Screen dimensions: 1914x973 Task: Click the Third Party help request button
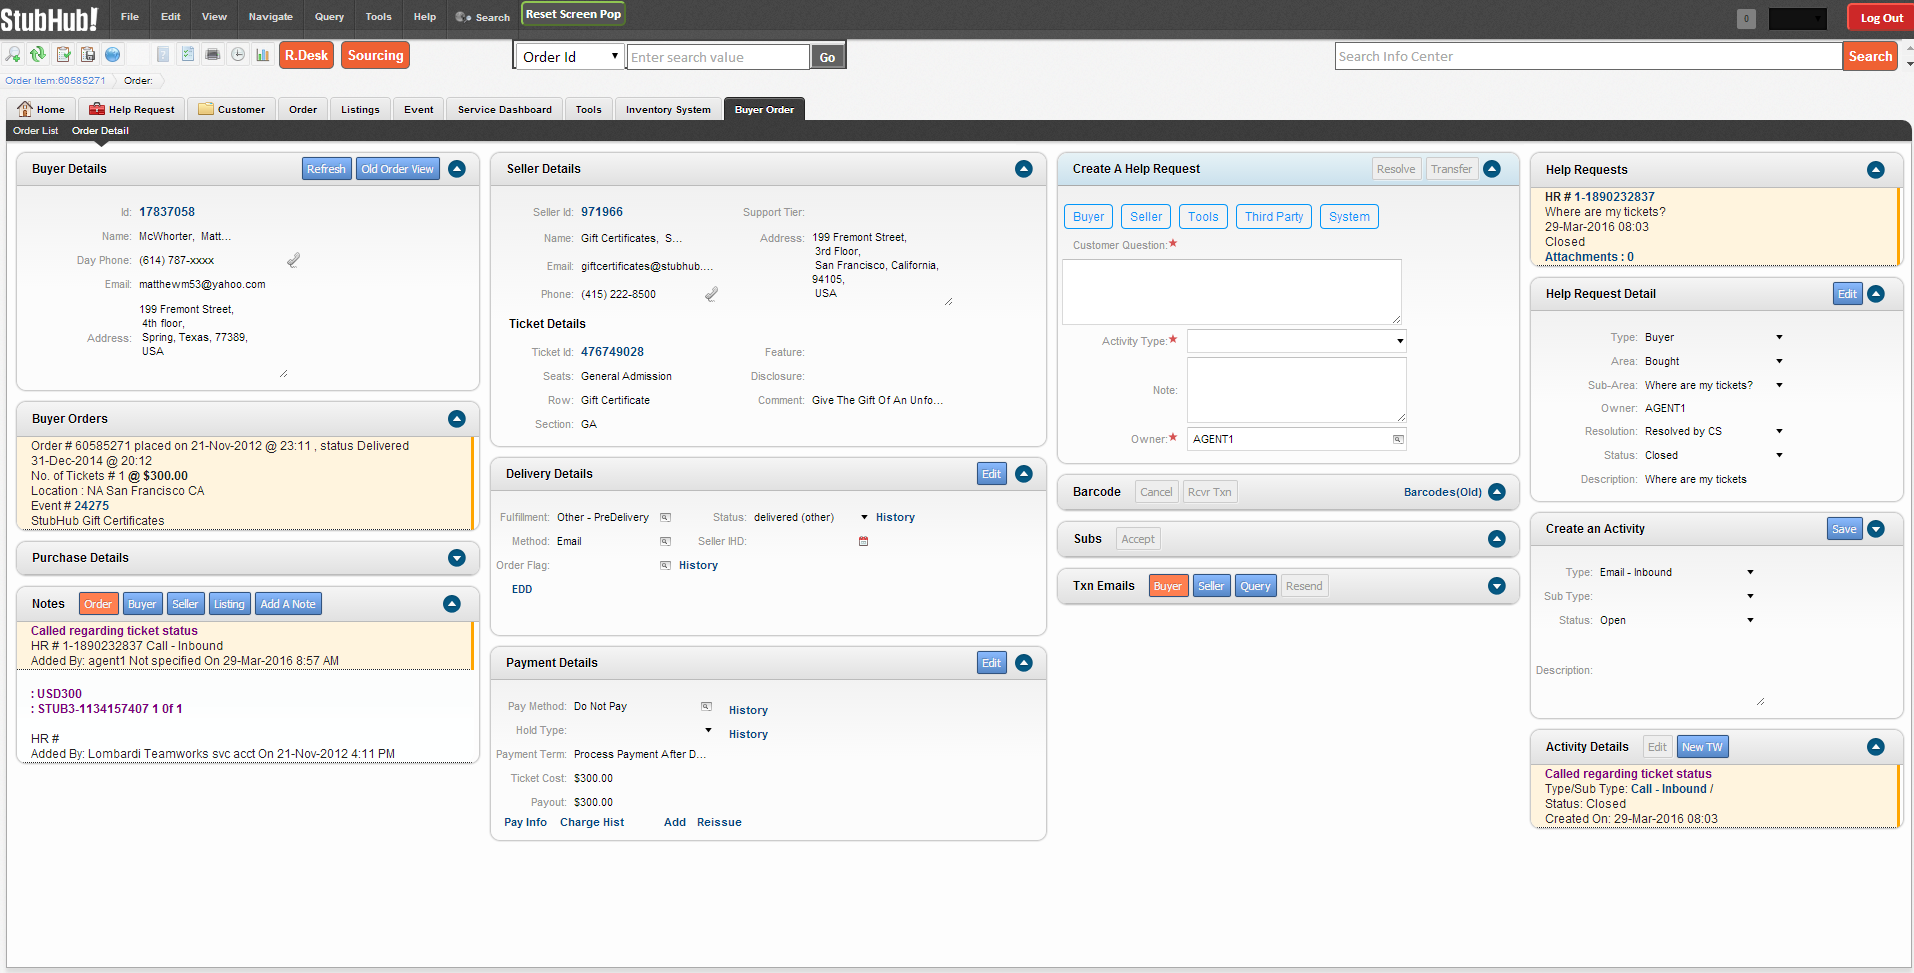pyautogui.click(x=1274, y=217)
